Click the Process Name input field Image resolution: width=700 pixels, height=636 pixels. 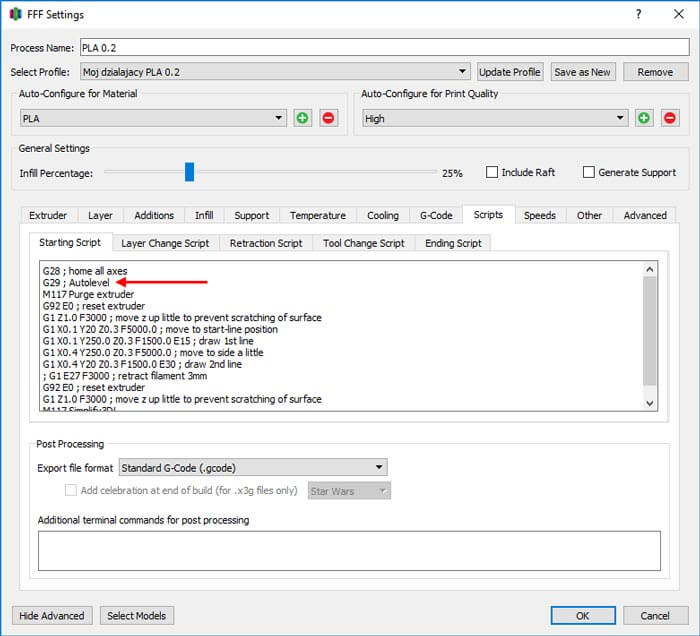pos(385,47)
